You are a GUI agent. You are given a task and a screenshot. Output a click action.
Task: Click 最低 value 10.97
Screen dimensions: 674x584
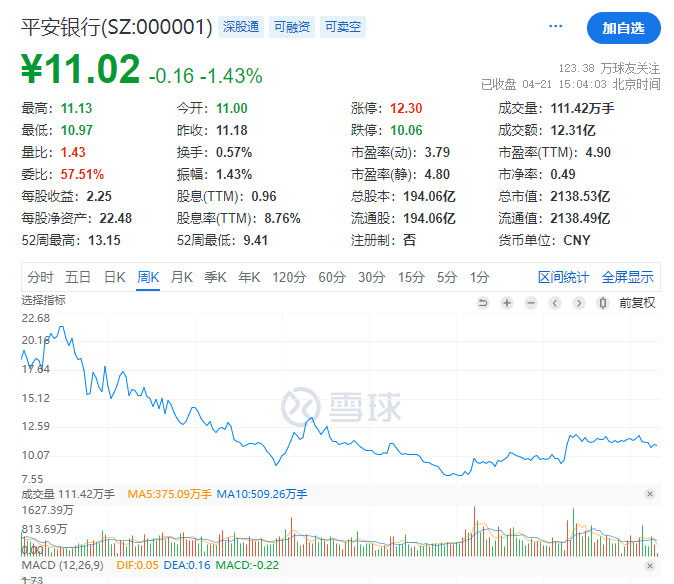click(x=77, y=130)
